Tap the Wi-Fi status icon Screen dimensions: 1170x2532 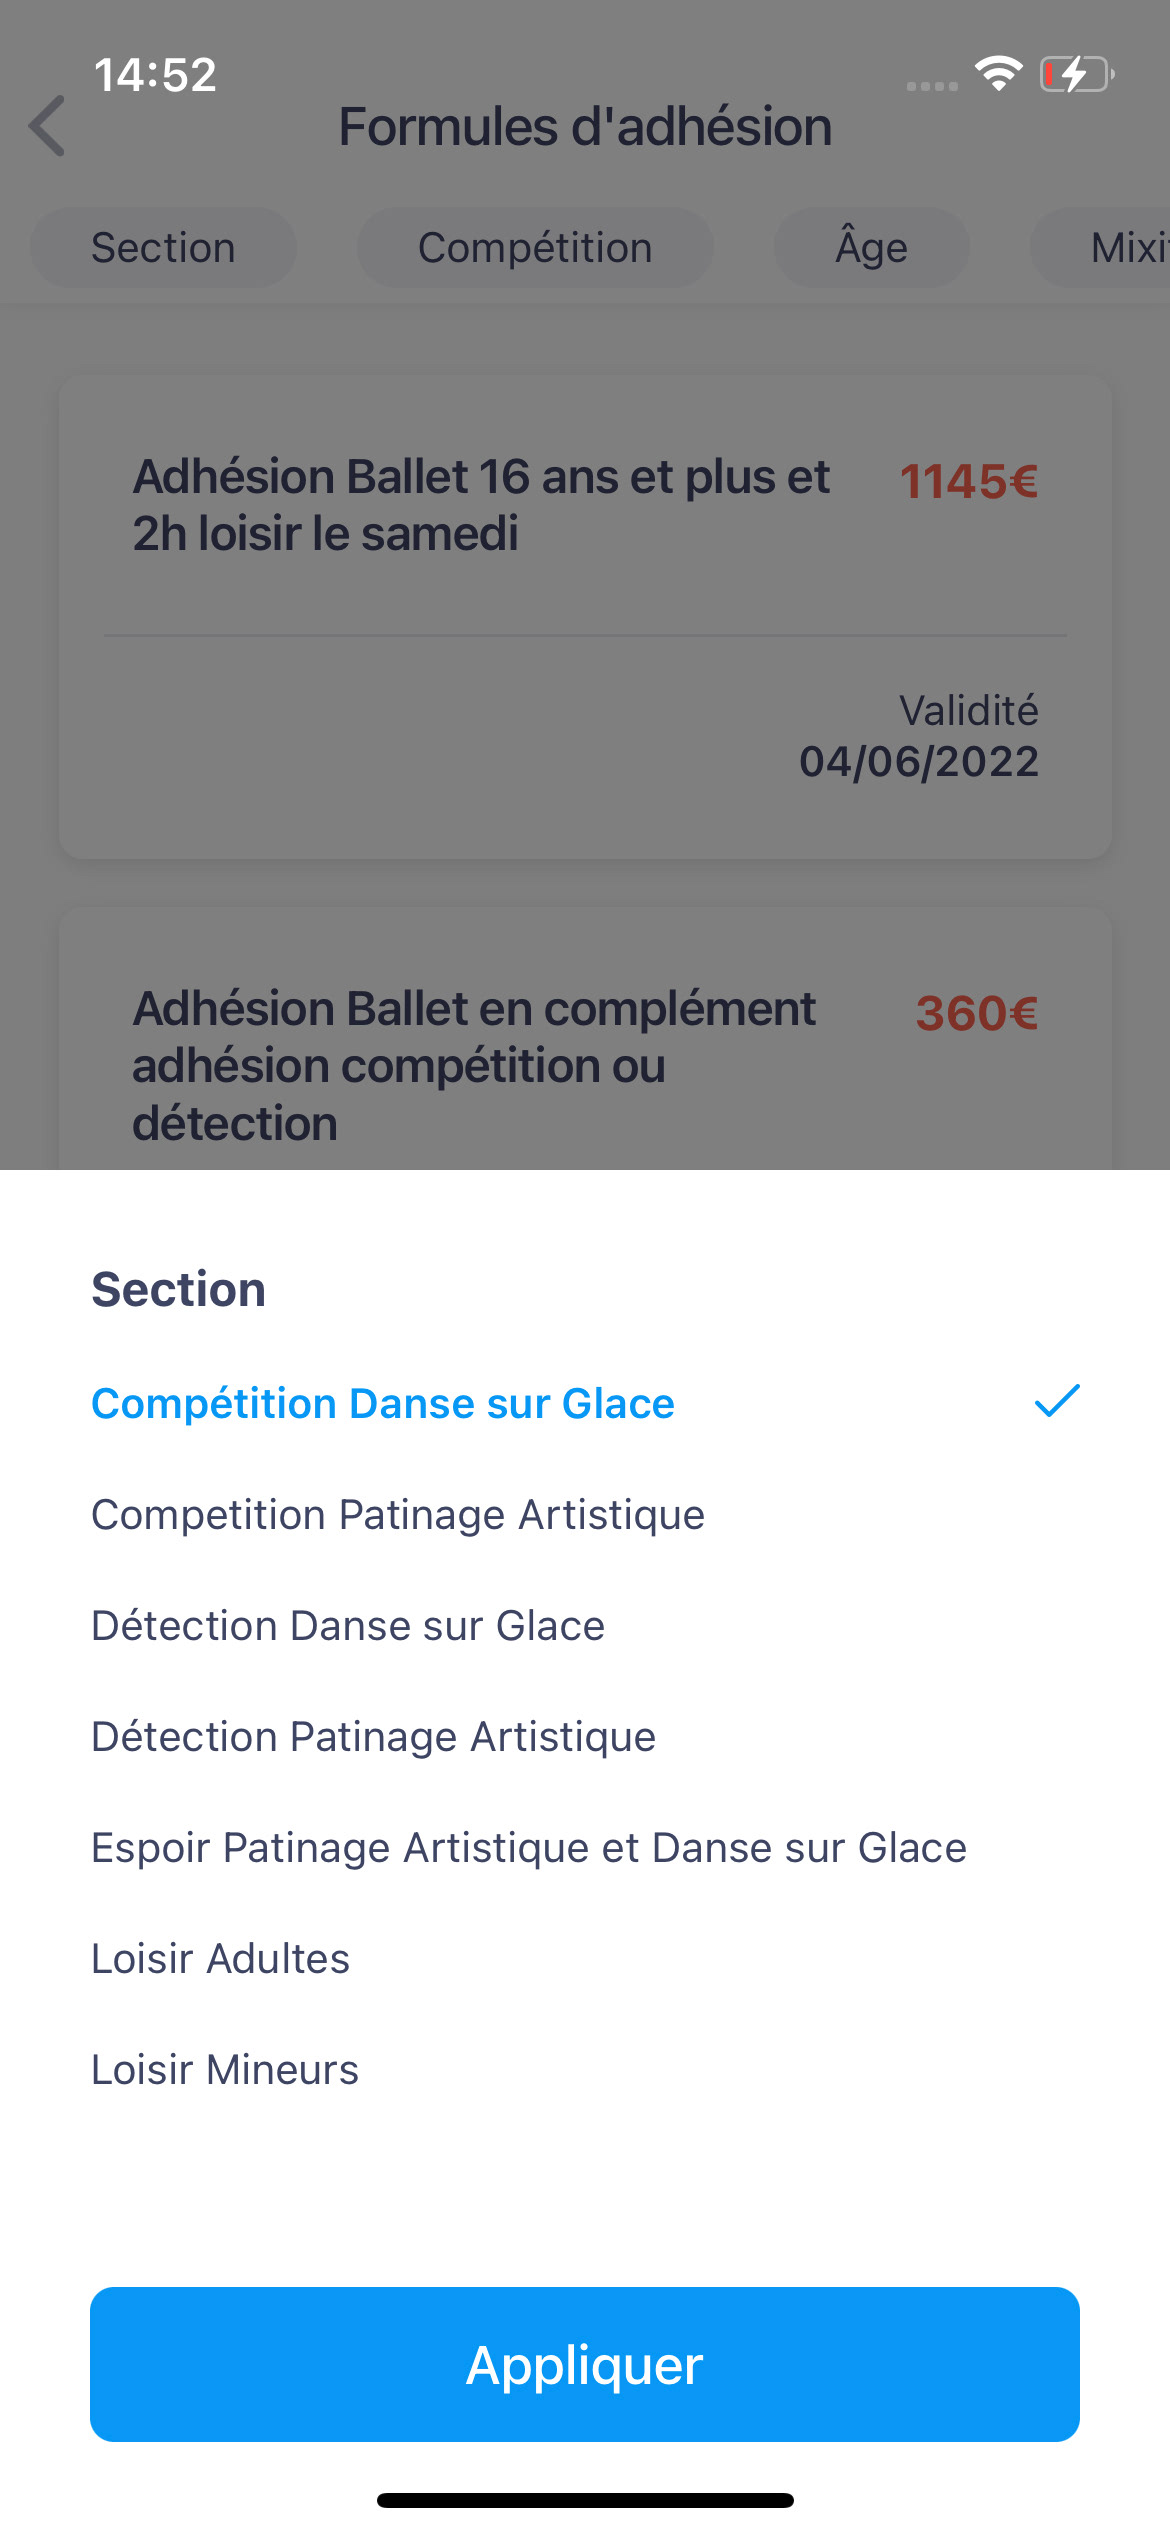coord(998,74)
